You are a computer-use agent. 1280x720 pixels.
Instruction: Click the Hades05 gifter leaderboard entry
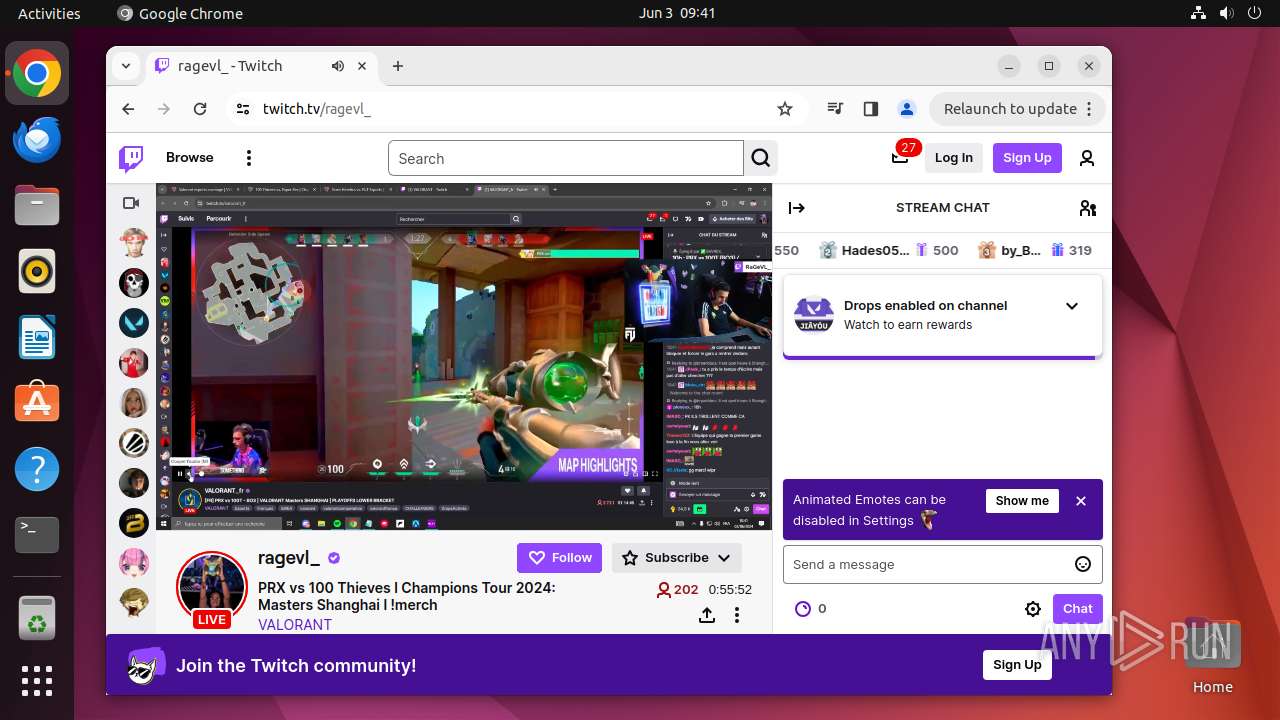(x=889, y=250)
